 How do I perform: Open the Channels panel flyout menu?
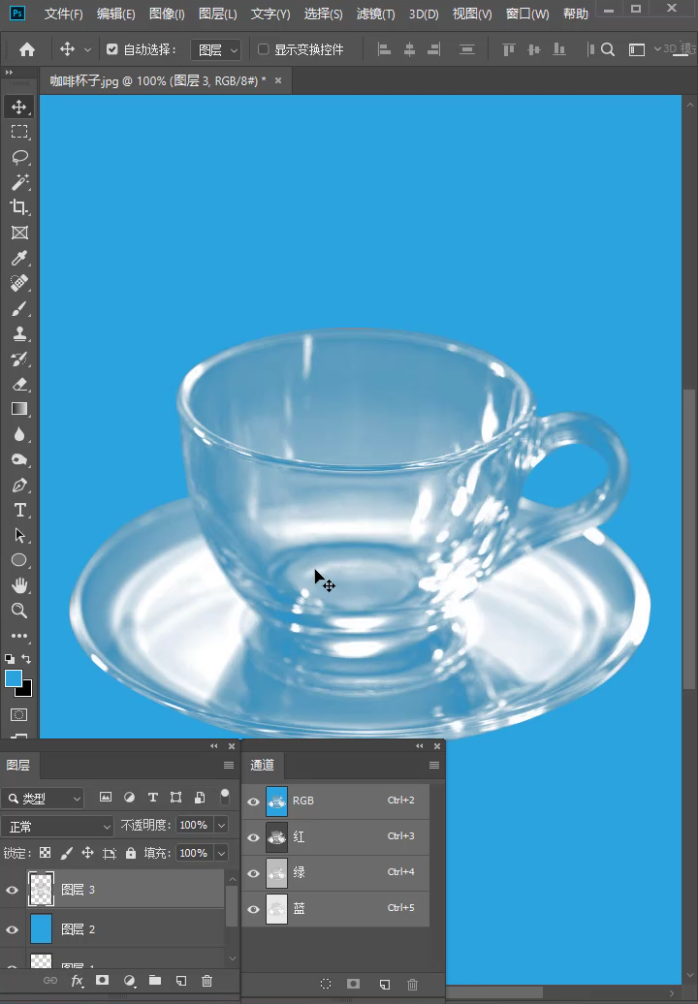434,765
